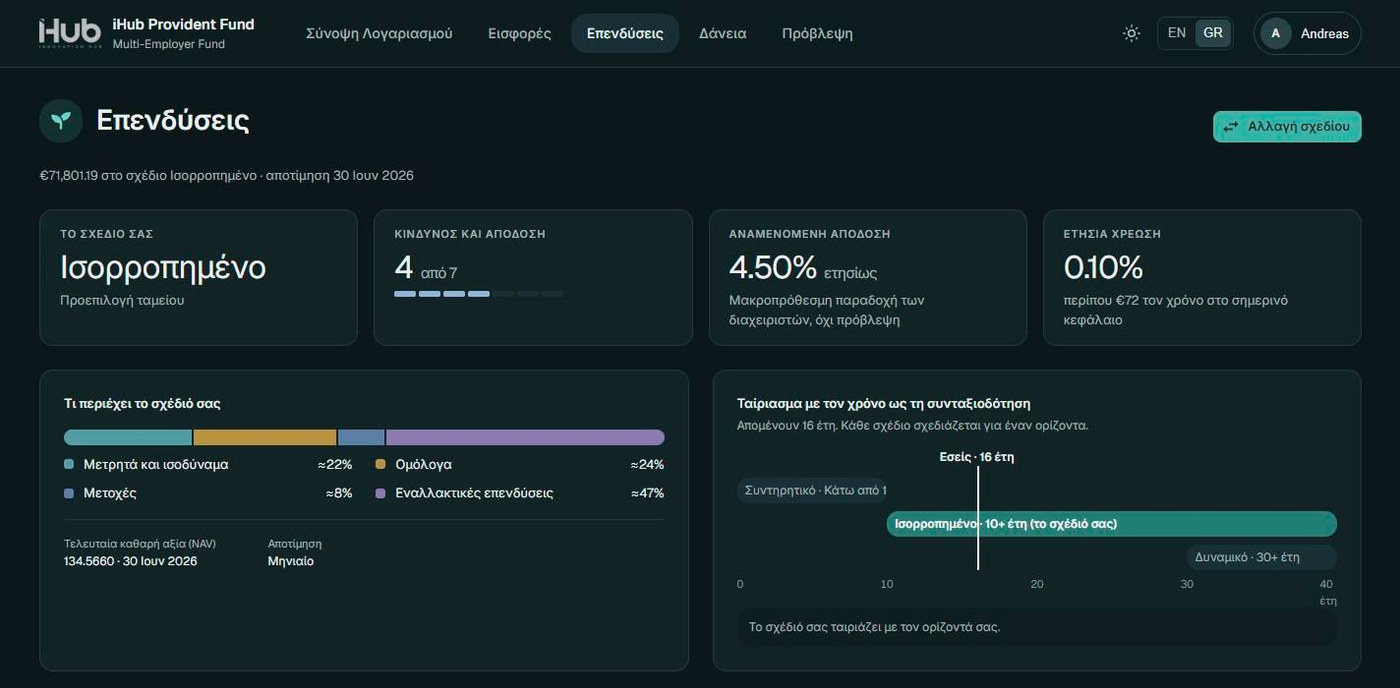Click the iHub Provident Fund title
1400x688 pixels.
[x=183, y=24]
